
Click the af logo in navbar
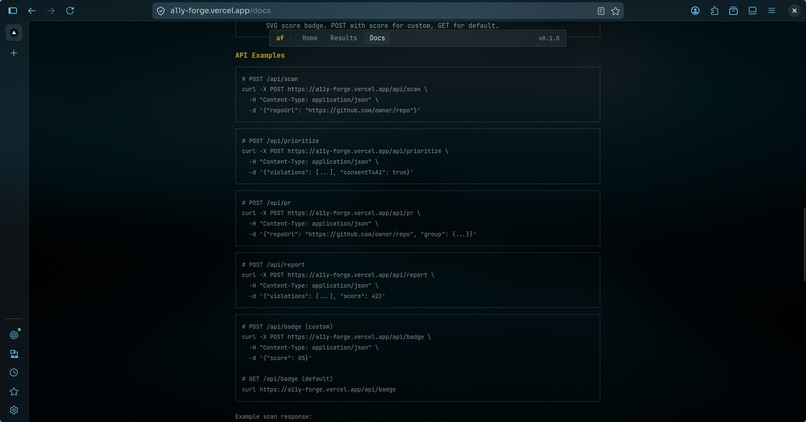point(280,38)
